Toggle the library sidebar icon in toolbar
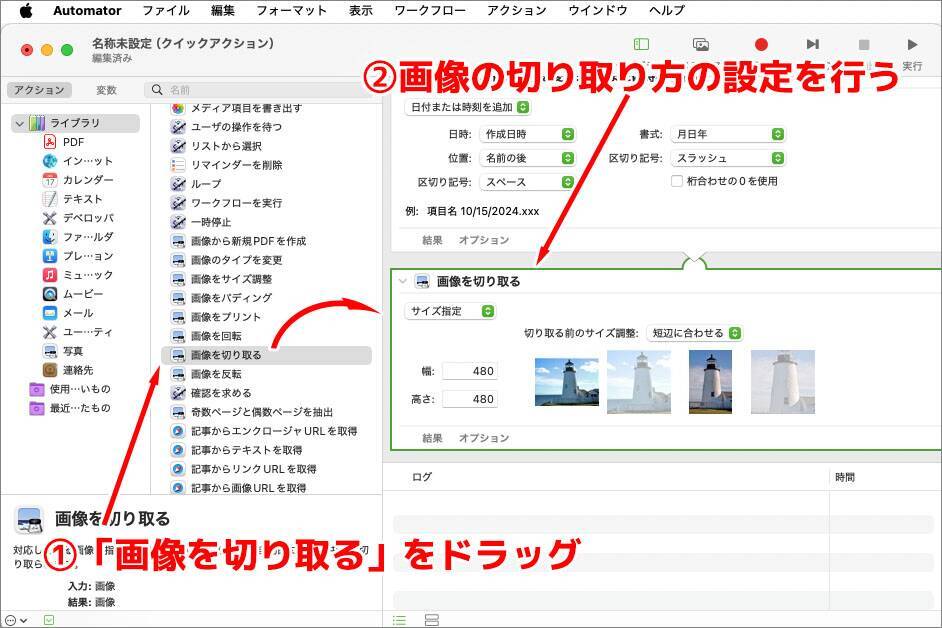Image resolution: width=942 pixels, height=628 pixels. pos(641,45)
